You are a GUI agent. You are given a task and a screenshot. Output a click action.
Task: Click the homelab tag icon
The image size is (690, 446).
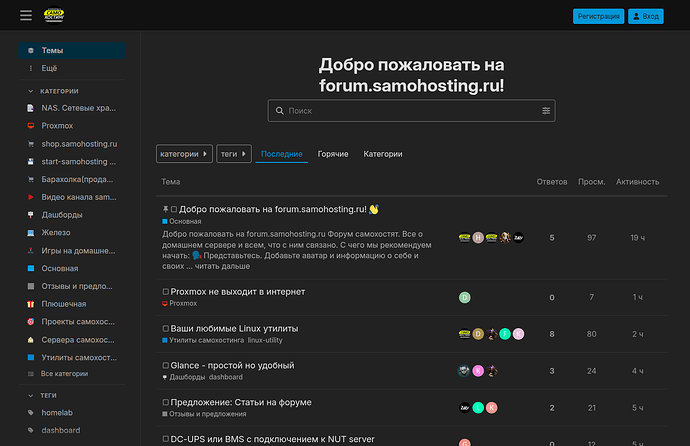pos(30,413)
